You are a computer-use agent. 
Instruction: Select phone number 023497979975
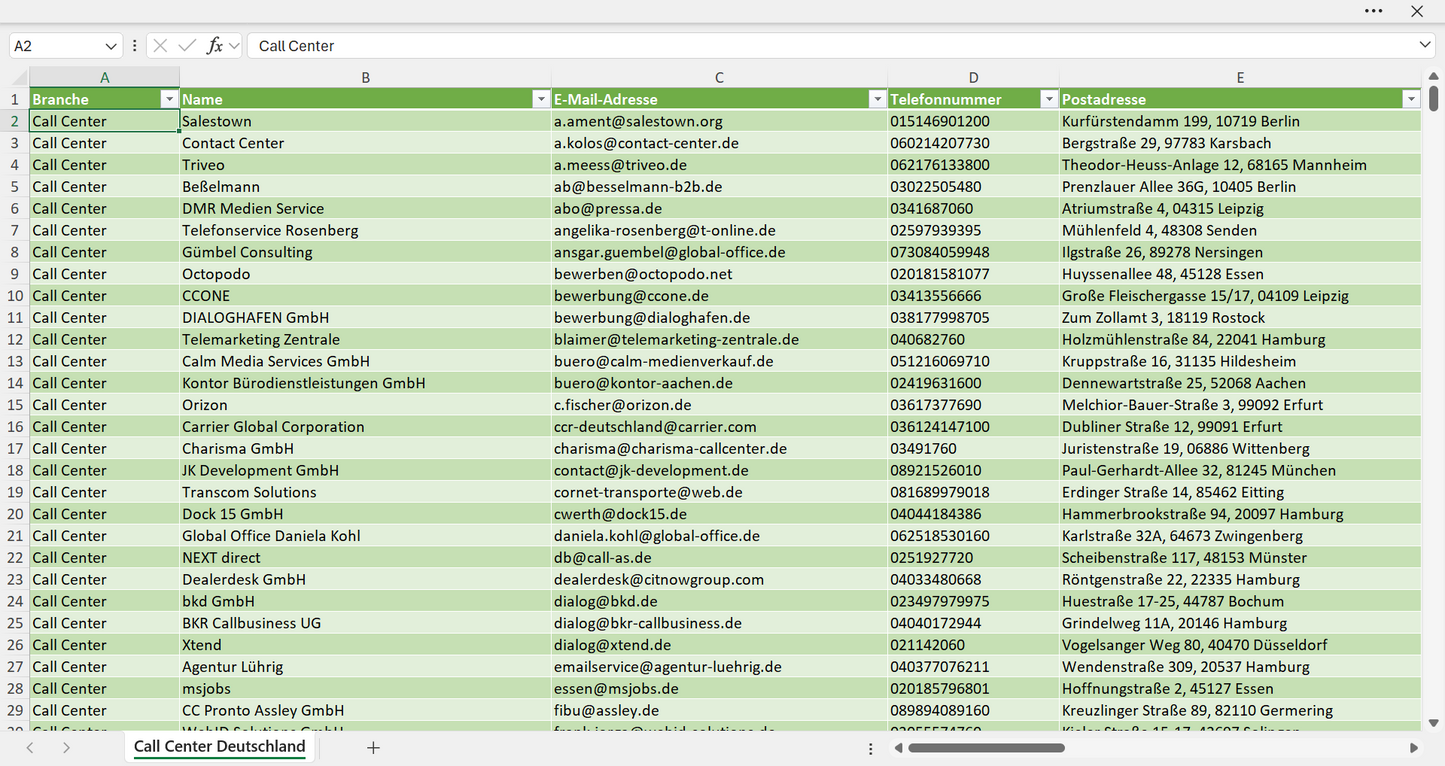[x=973, y=602]
